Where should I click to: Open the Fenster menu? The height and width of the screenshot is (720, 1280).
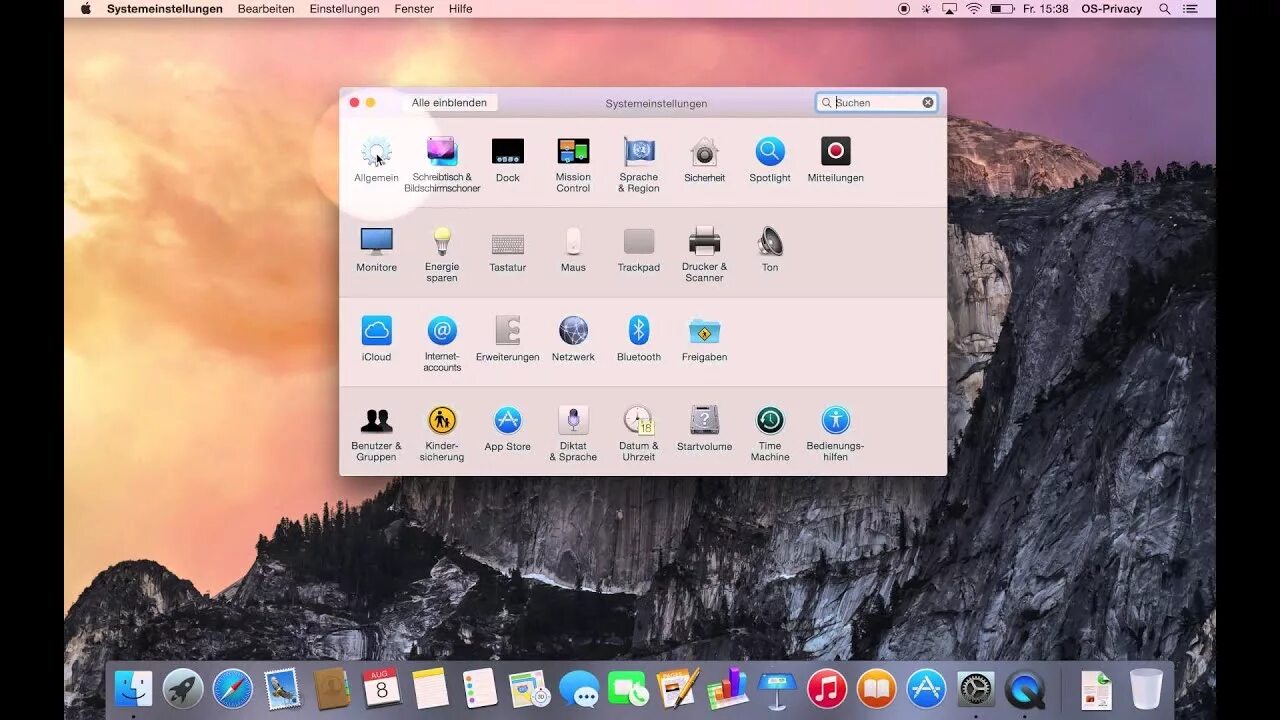[414, 8]
